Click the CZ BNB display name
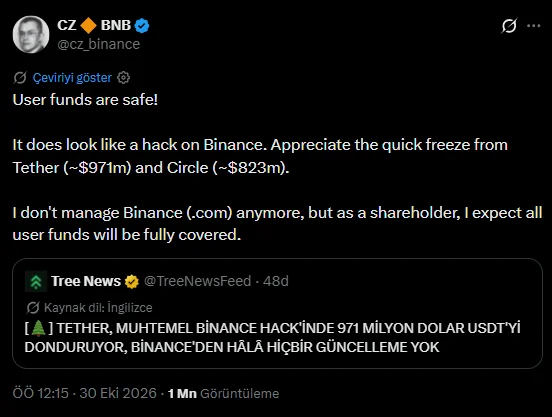Viewport: 552px width, 417px height. pos(94,25)
